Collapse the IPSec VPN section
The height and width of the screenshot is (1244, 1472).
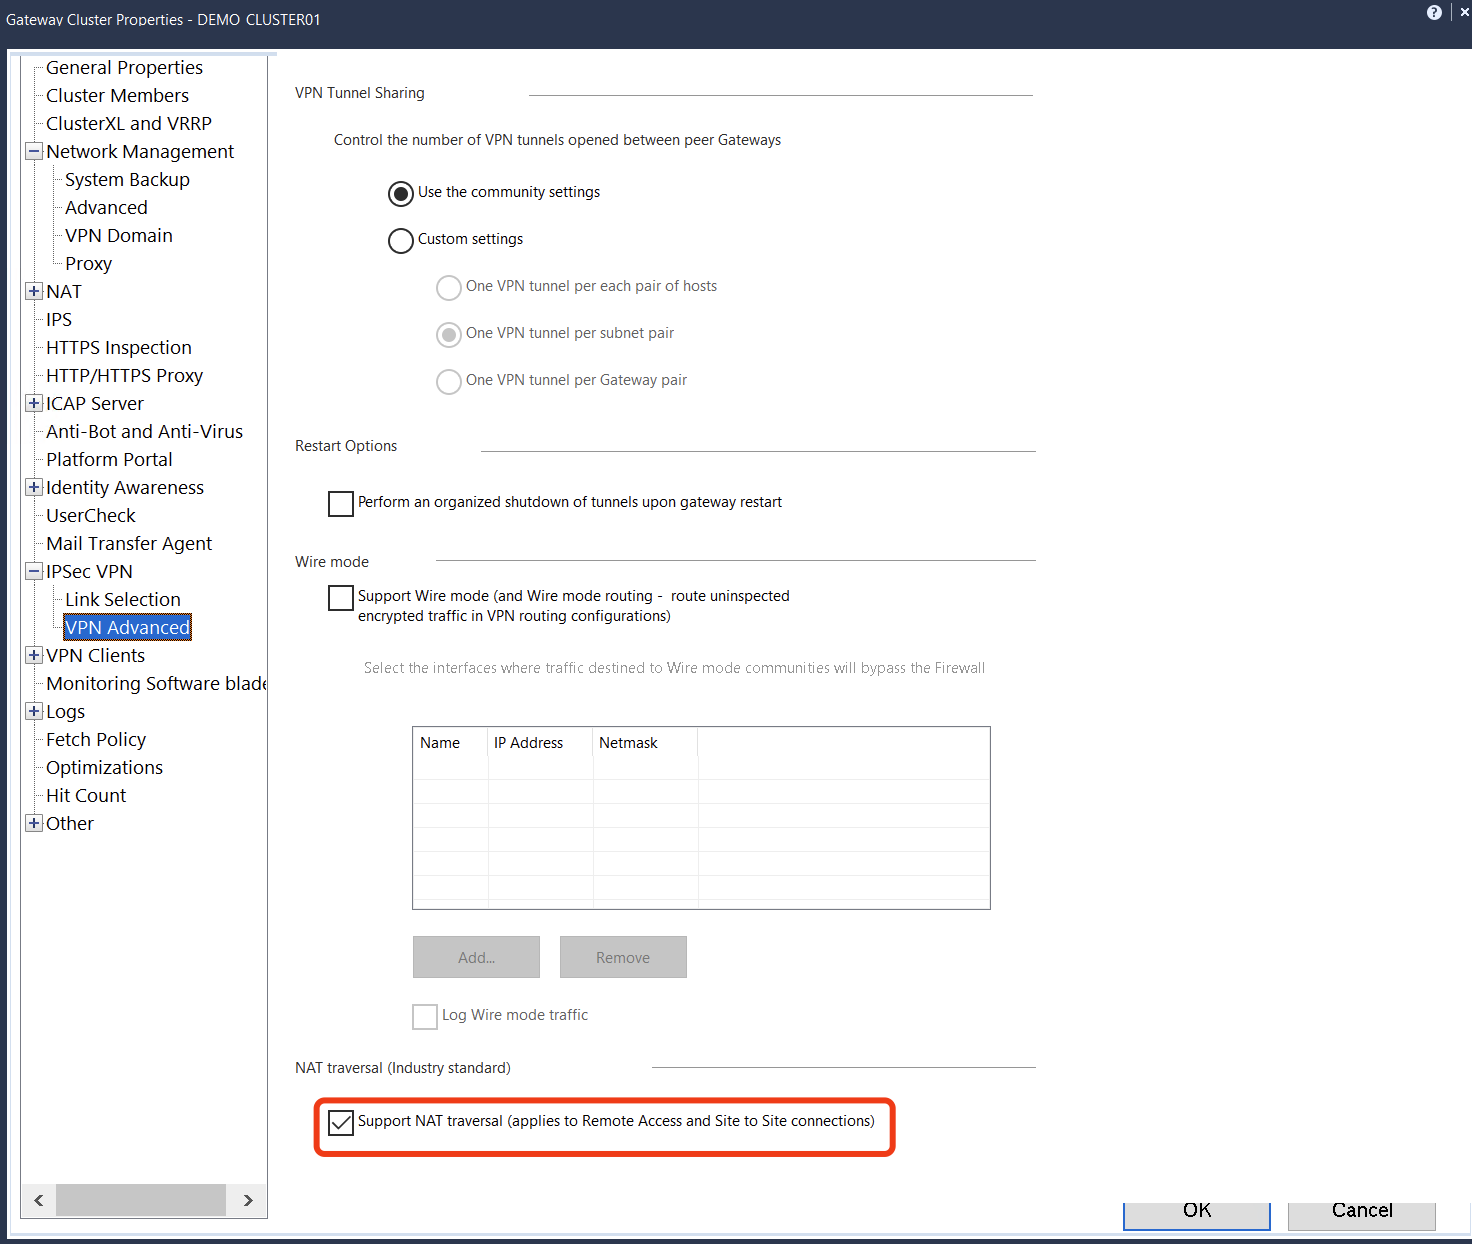click(x=33, y=571)
